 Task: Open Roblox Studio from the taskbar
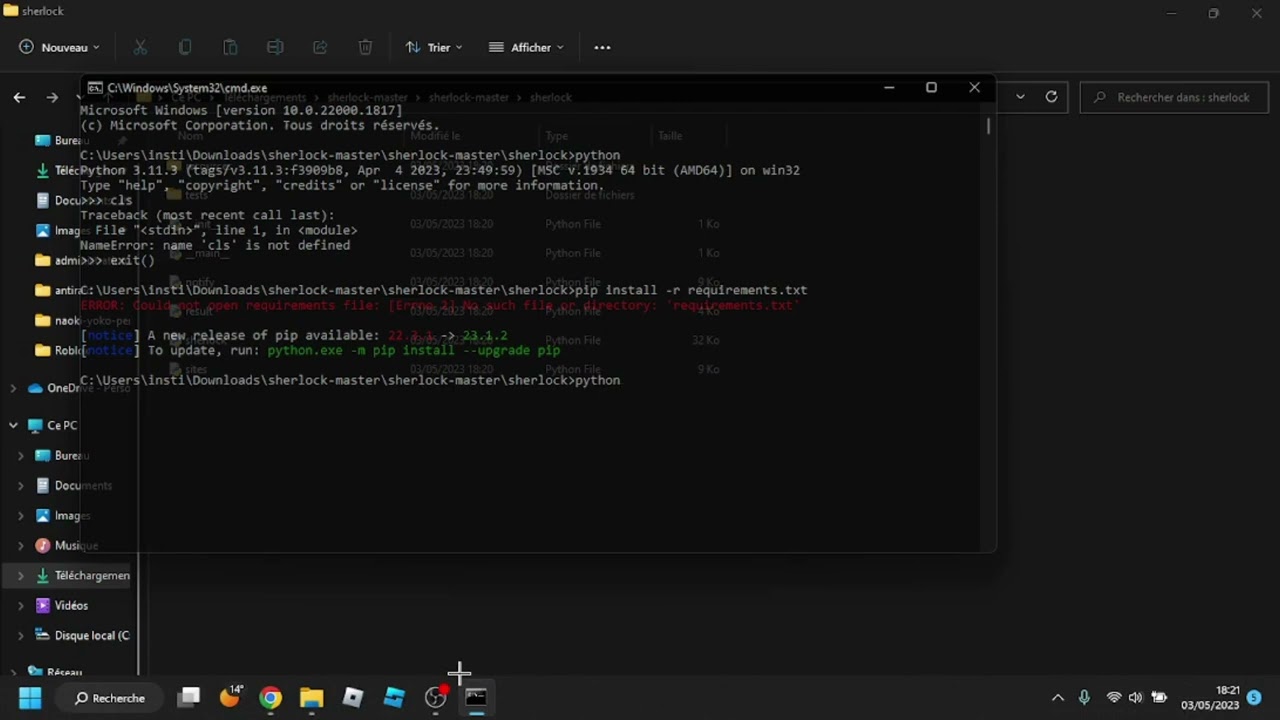[394, 698]
